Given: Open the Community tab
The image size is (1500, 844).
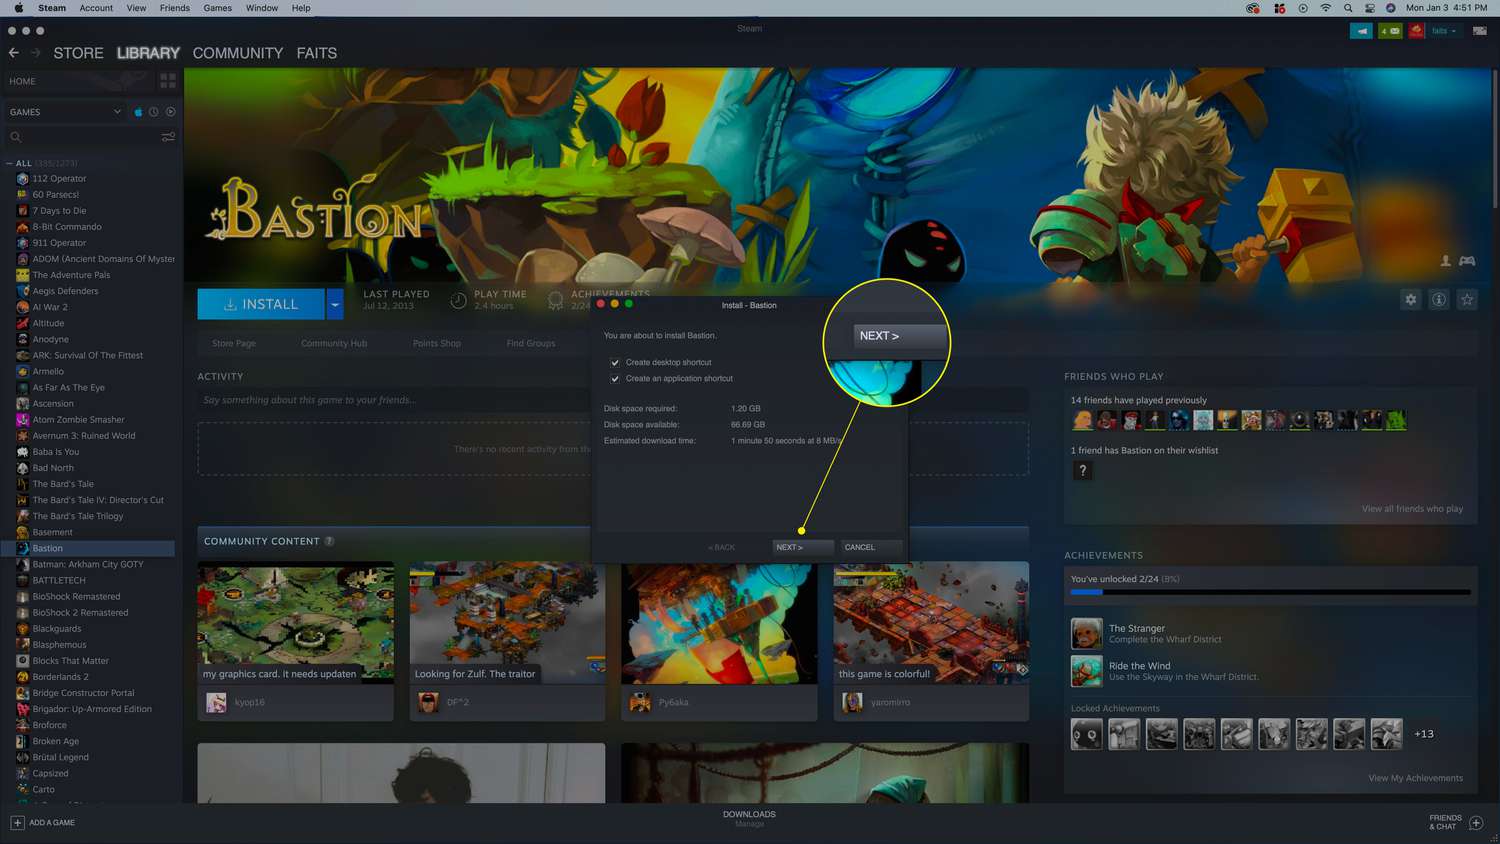Looking at the screenshot, I should coord(237,53).
